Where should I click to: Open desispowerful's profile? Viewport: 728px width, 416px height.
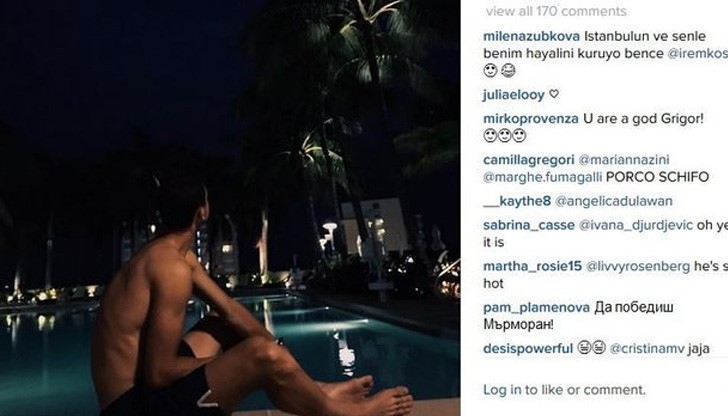tap(528, 349)
